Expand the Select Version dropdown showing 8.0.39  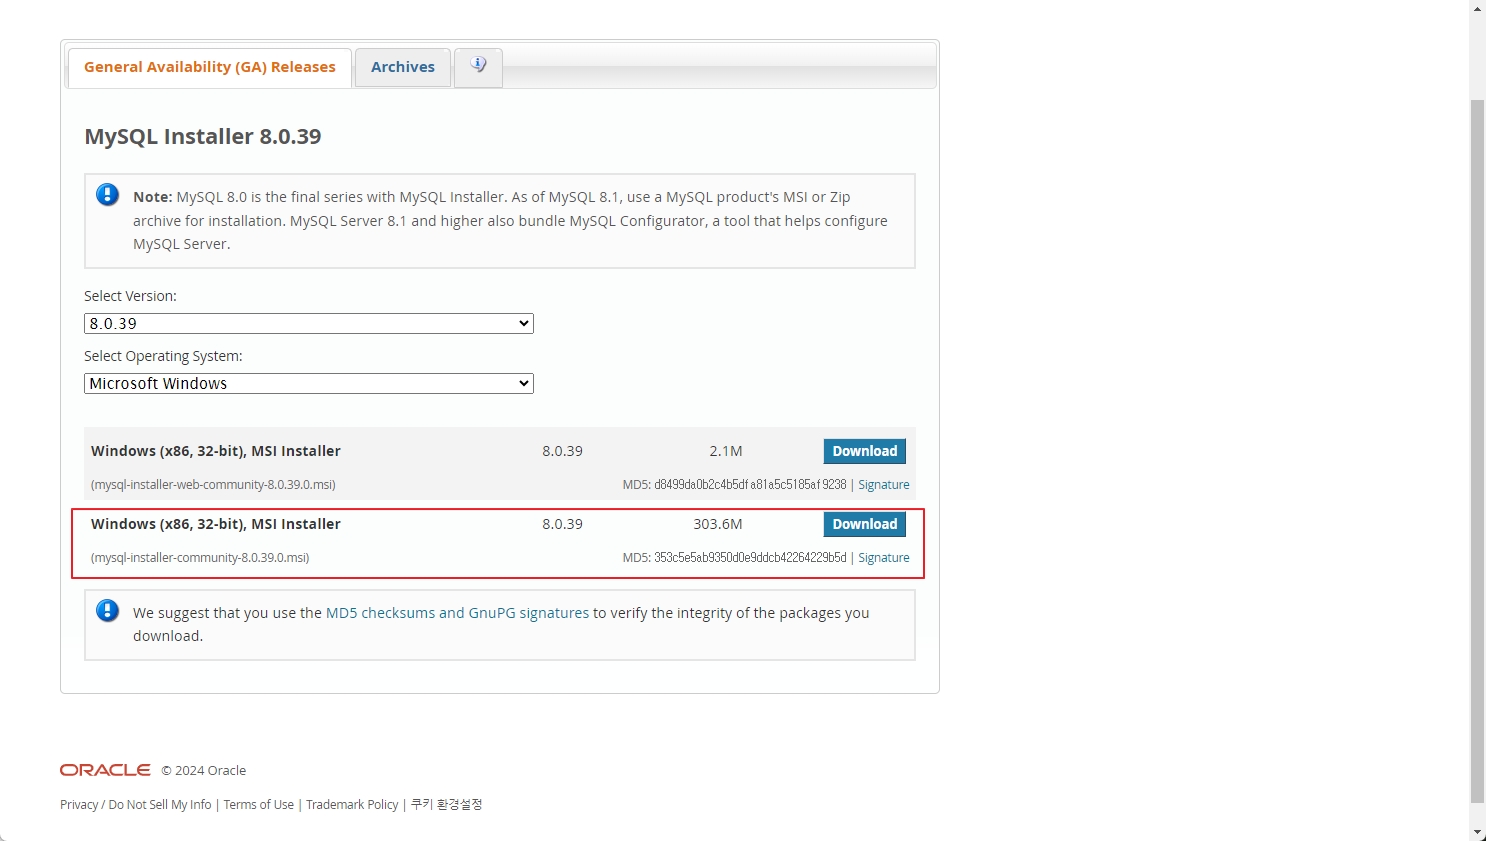click(309, 324)
